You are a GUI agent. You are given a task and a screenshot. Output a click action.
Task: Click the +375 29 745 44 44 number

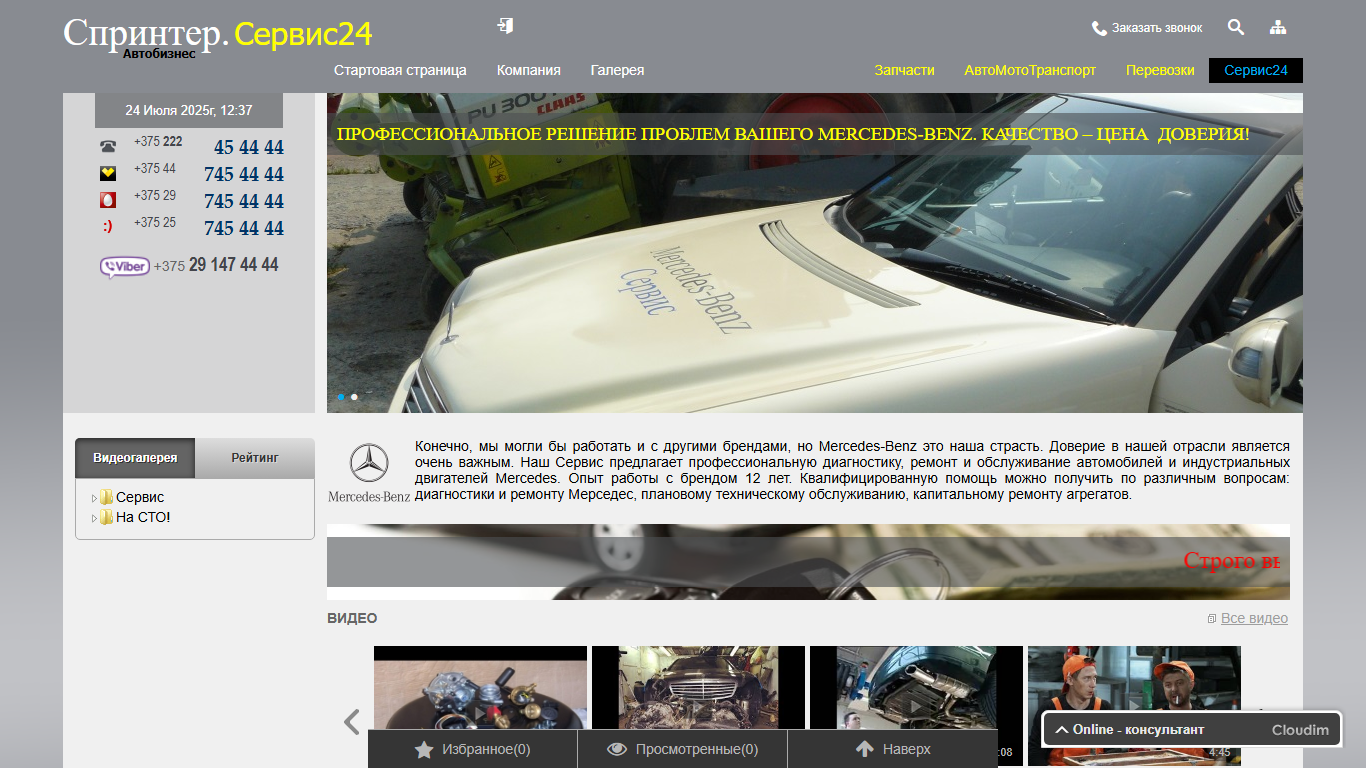click(x=208, y=200)
